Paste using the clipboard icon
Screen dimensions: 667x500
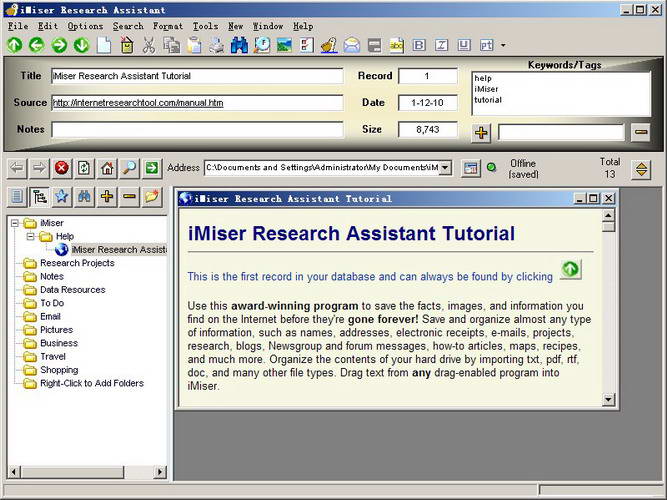194,45
